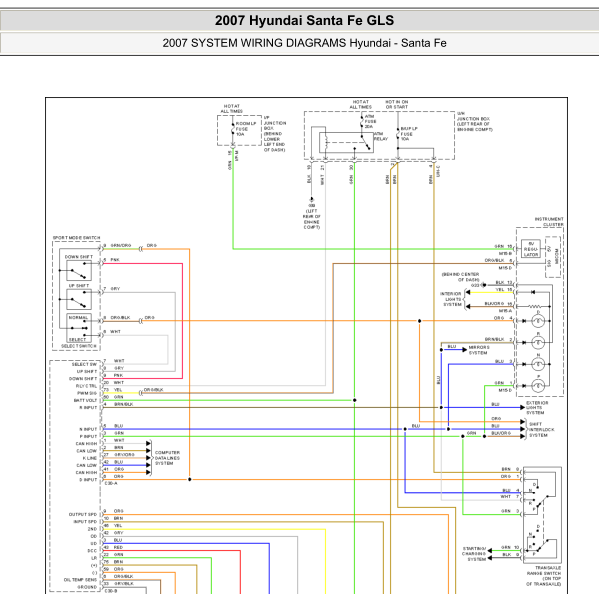The image size is (599, 594).
Task: Click "HOT AT ALL TIMES" above ATM fuse
Action: click(x=361, y=104)
